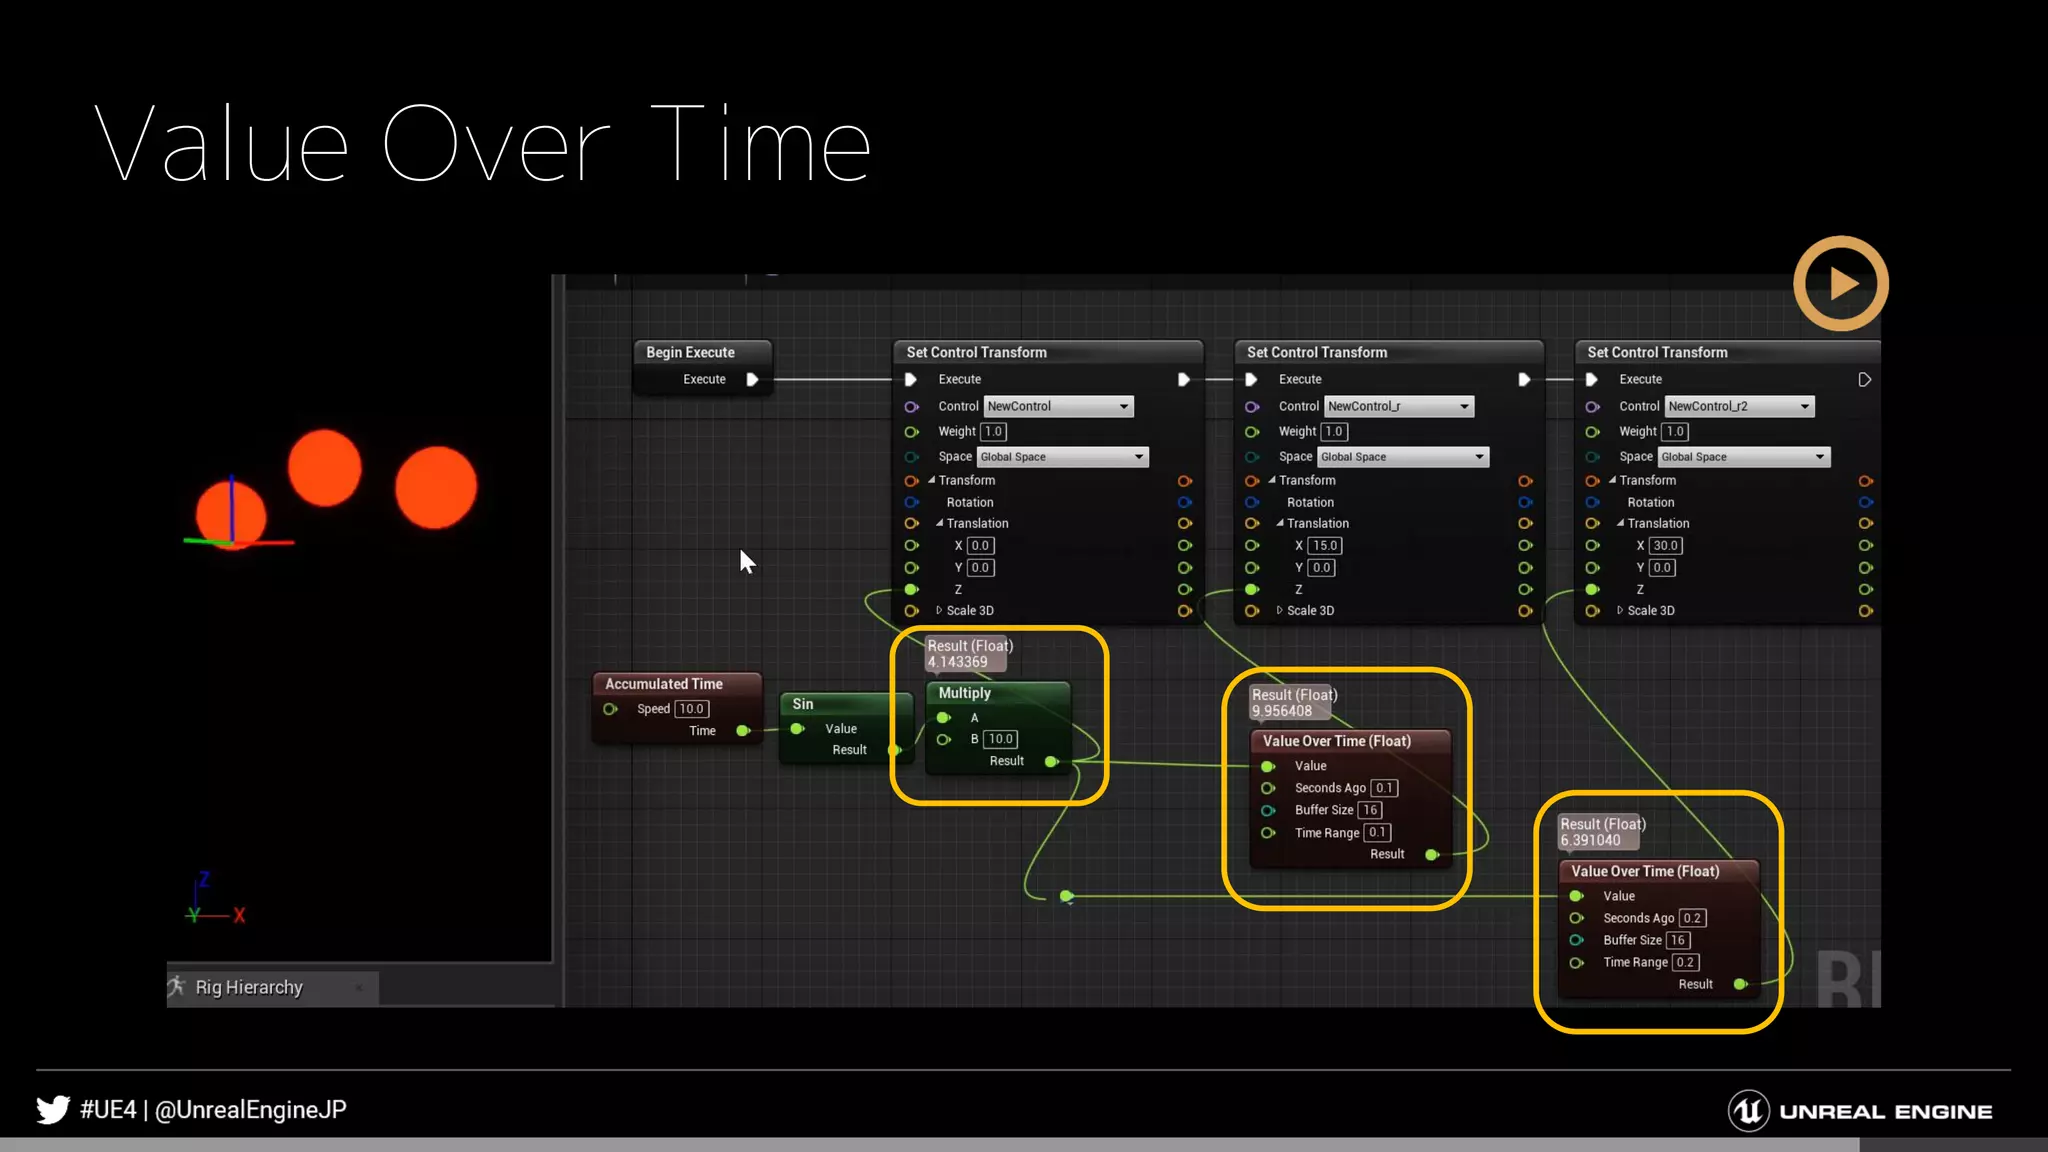Screen dimensions: 2048x1152
Task: Click the Rig Hierarchy tab icon
Action: [177, 987]
